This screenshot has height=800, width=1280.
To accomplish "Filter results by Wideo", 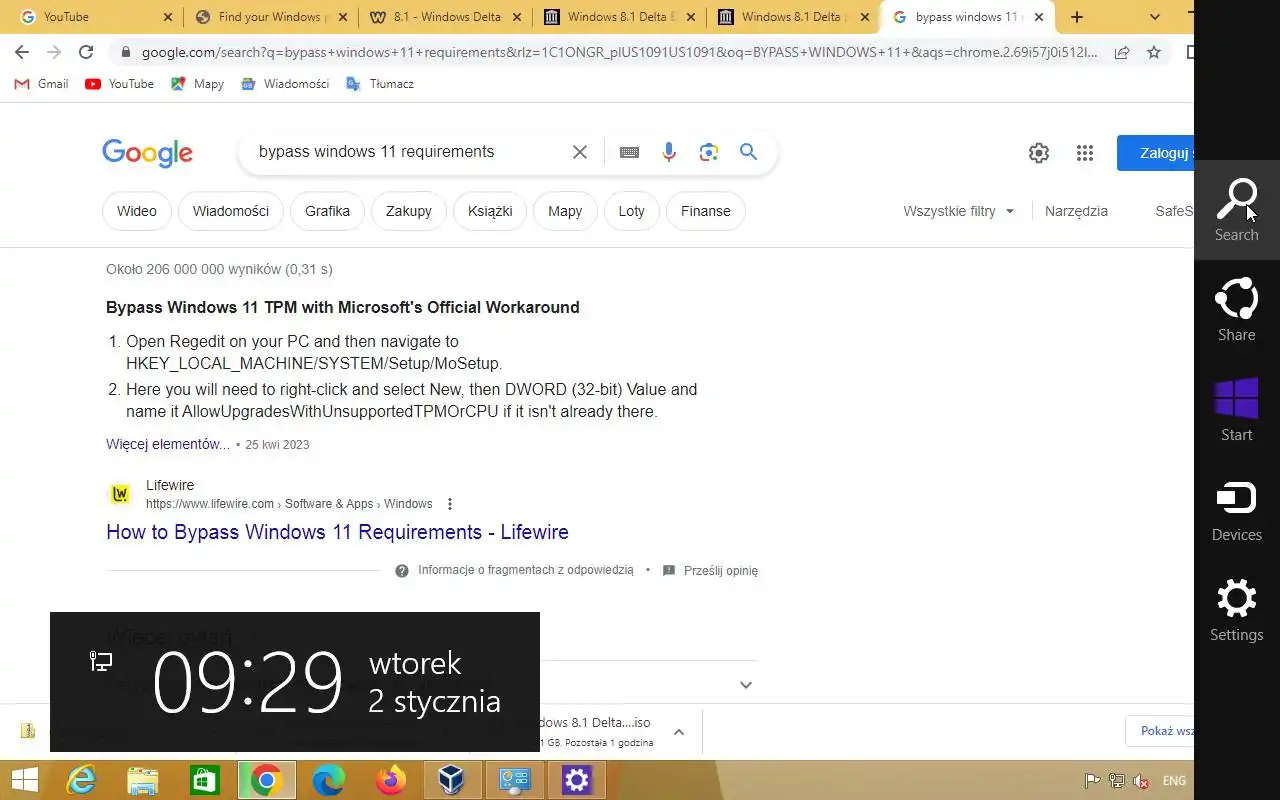I will (136, 211).
